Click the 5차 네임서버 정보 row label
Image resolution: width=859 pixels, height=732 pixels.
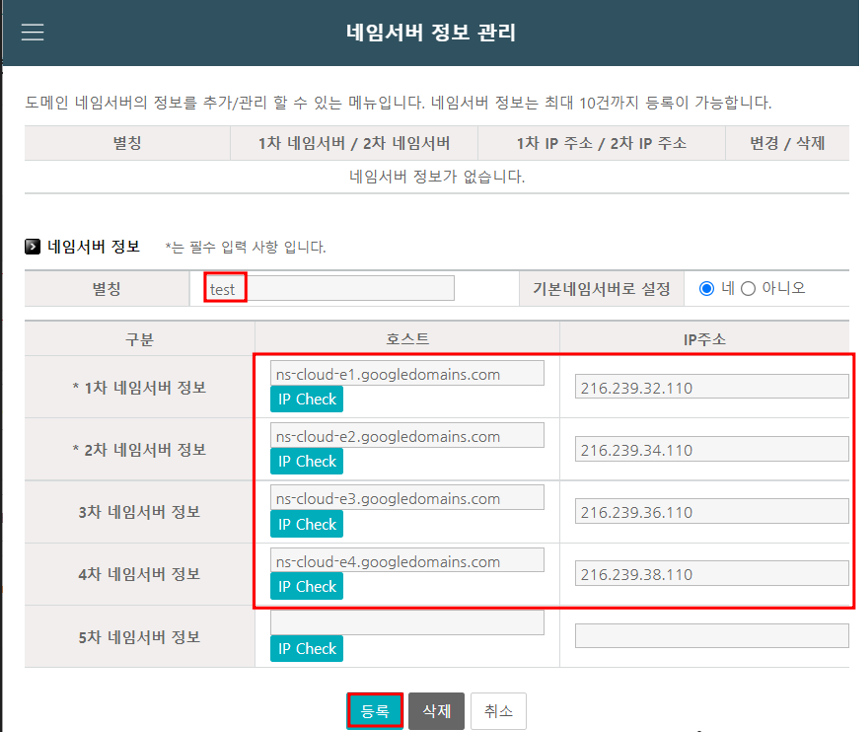[x=140, y=637]
